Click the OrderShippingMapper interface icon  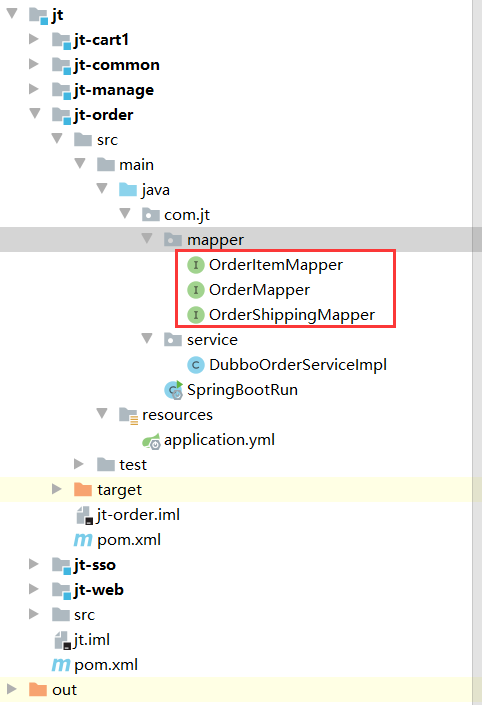(196, 315)
